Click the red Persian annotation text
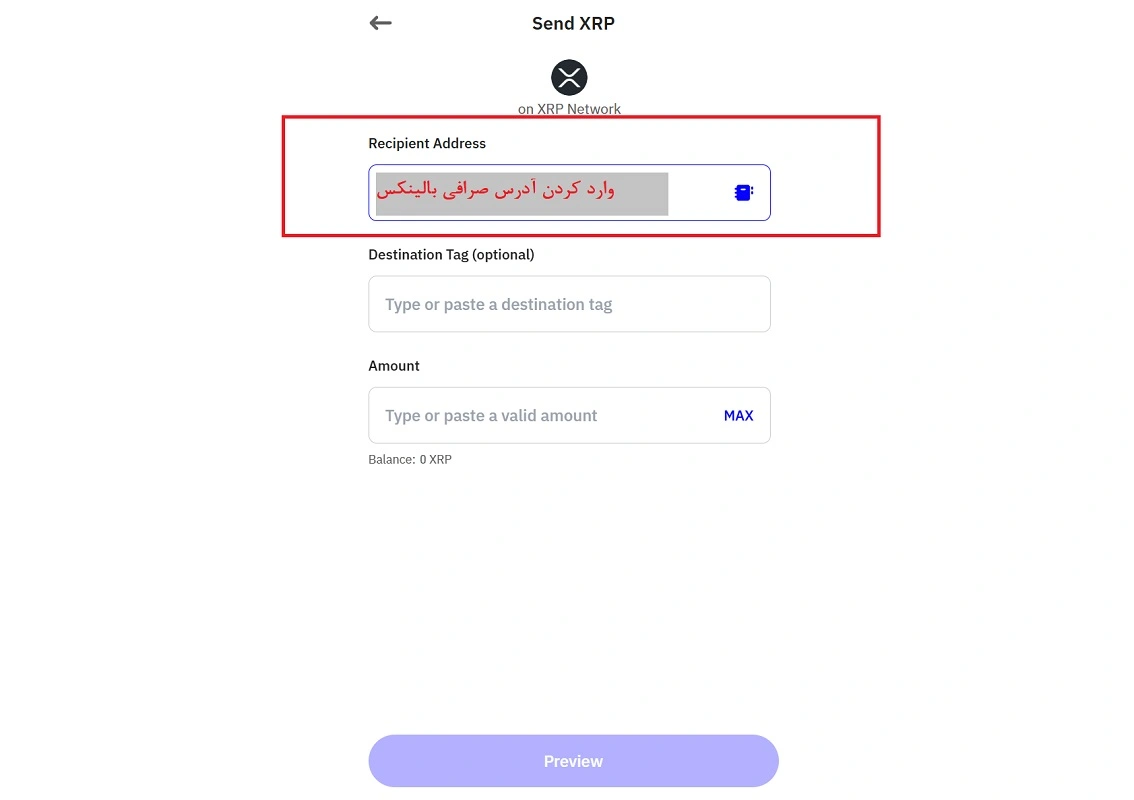 point(495,190)
